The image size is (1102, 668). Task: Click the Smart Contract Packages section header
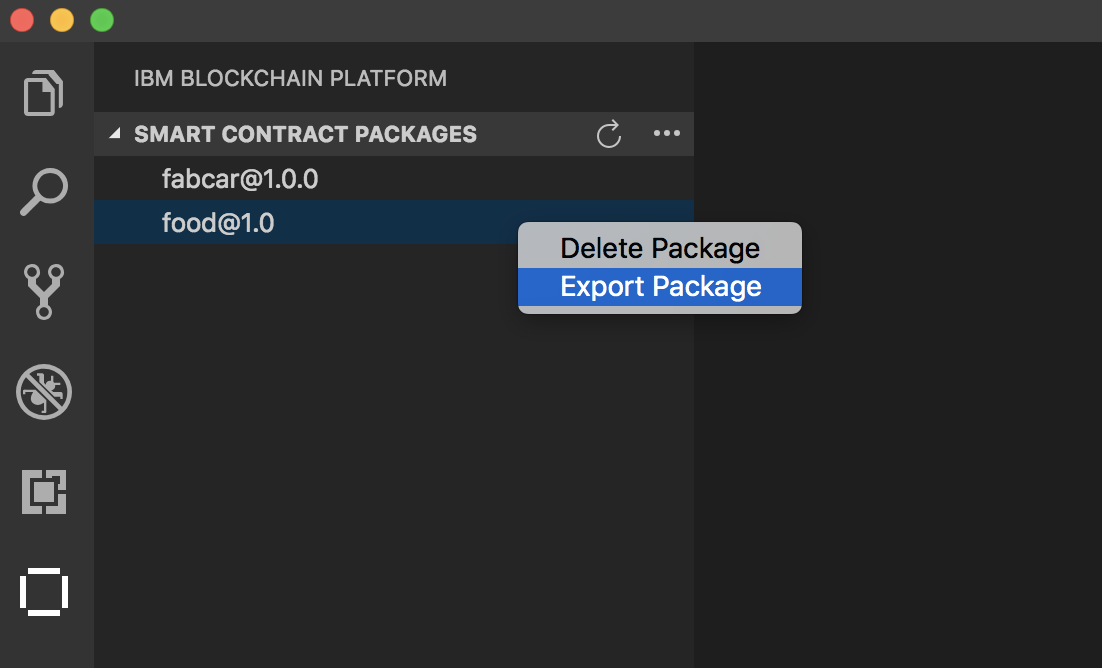click(305, 134)
